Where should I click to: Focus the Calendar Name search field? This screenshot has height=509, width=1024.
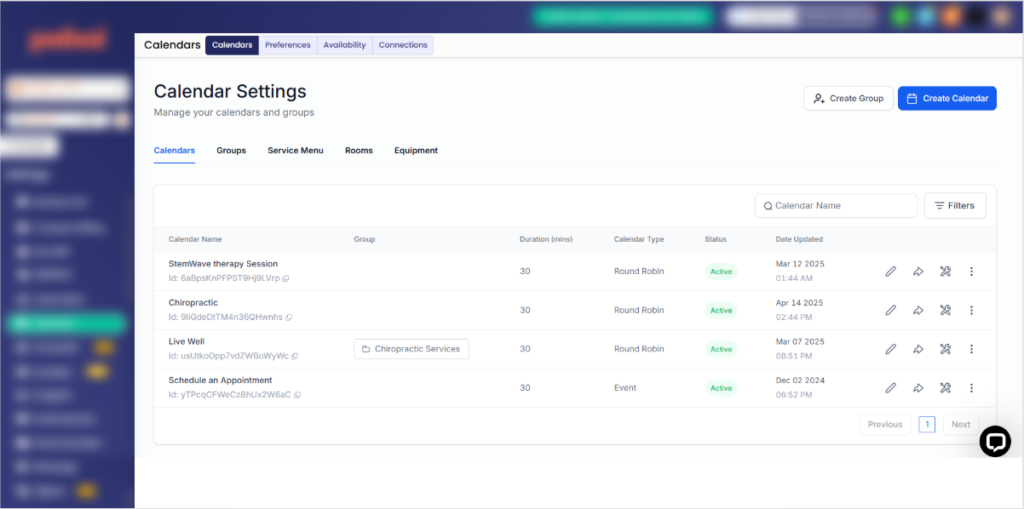[x=836, y=206]
